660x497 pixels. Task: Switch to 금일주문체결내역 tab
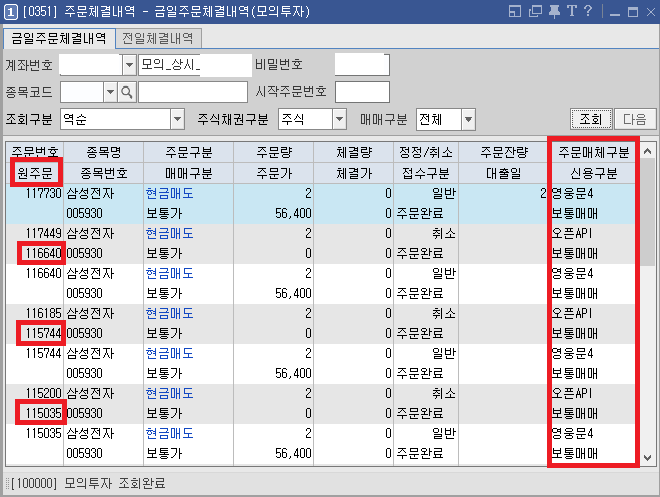pyautogui.click(x=59, y=38)
